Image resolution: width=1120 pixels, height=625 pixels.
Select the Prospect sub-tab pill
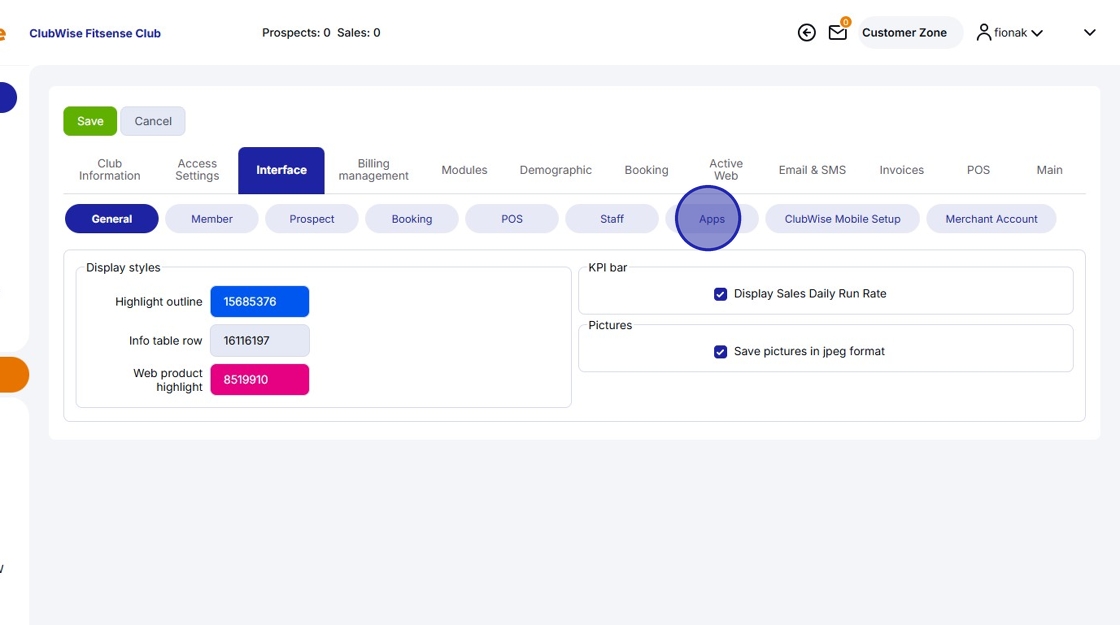[x=311, y=219]
